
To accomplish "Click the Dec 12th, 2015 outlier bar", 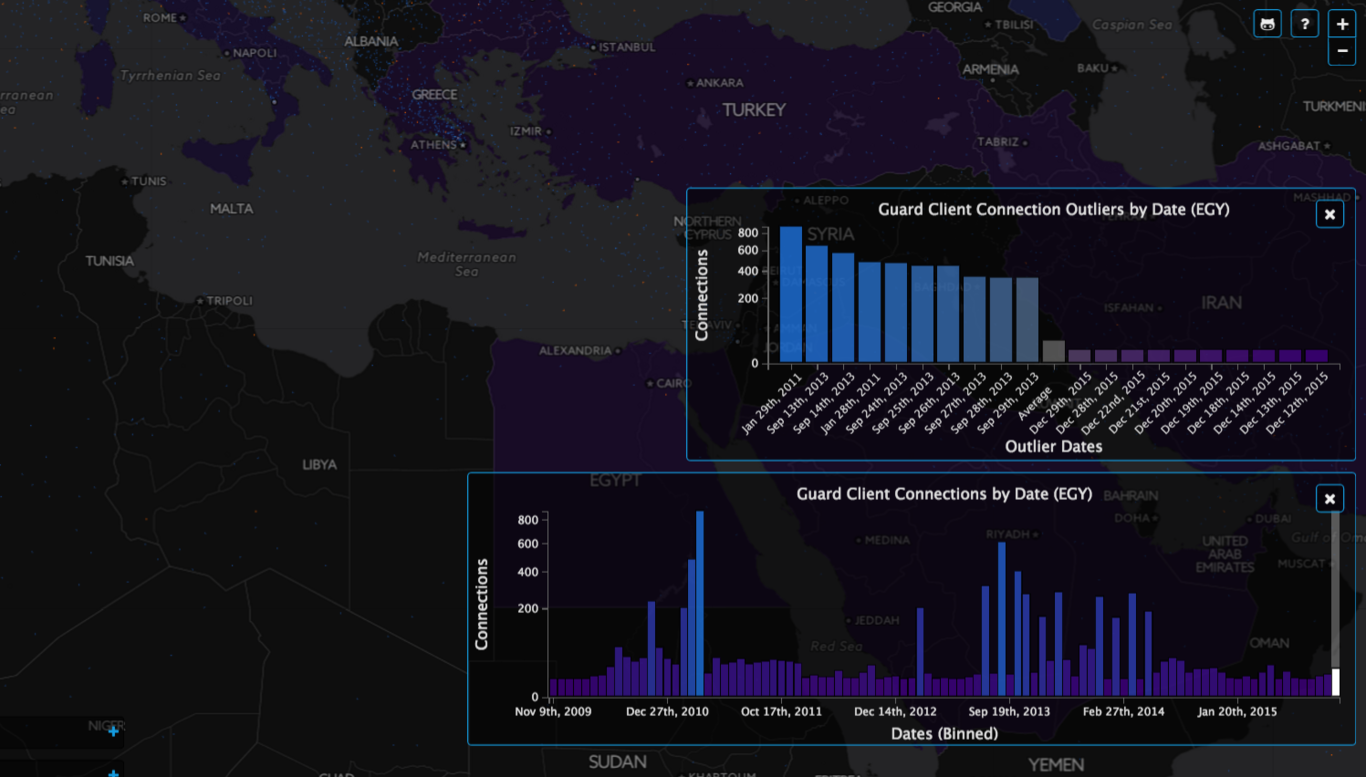I will click(x=1316, y=355).
